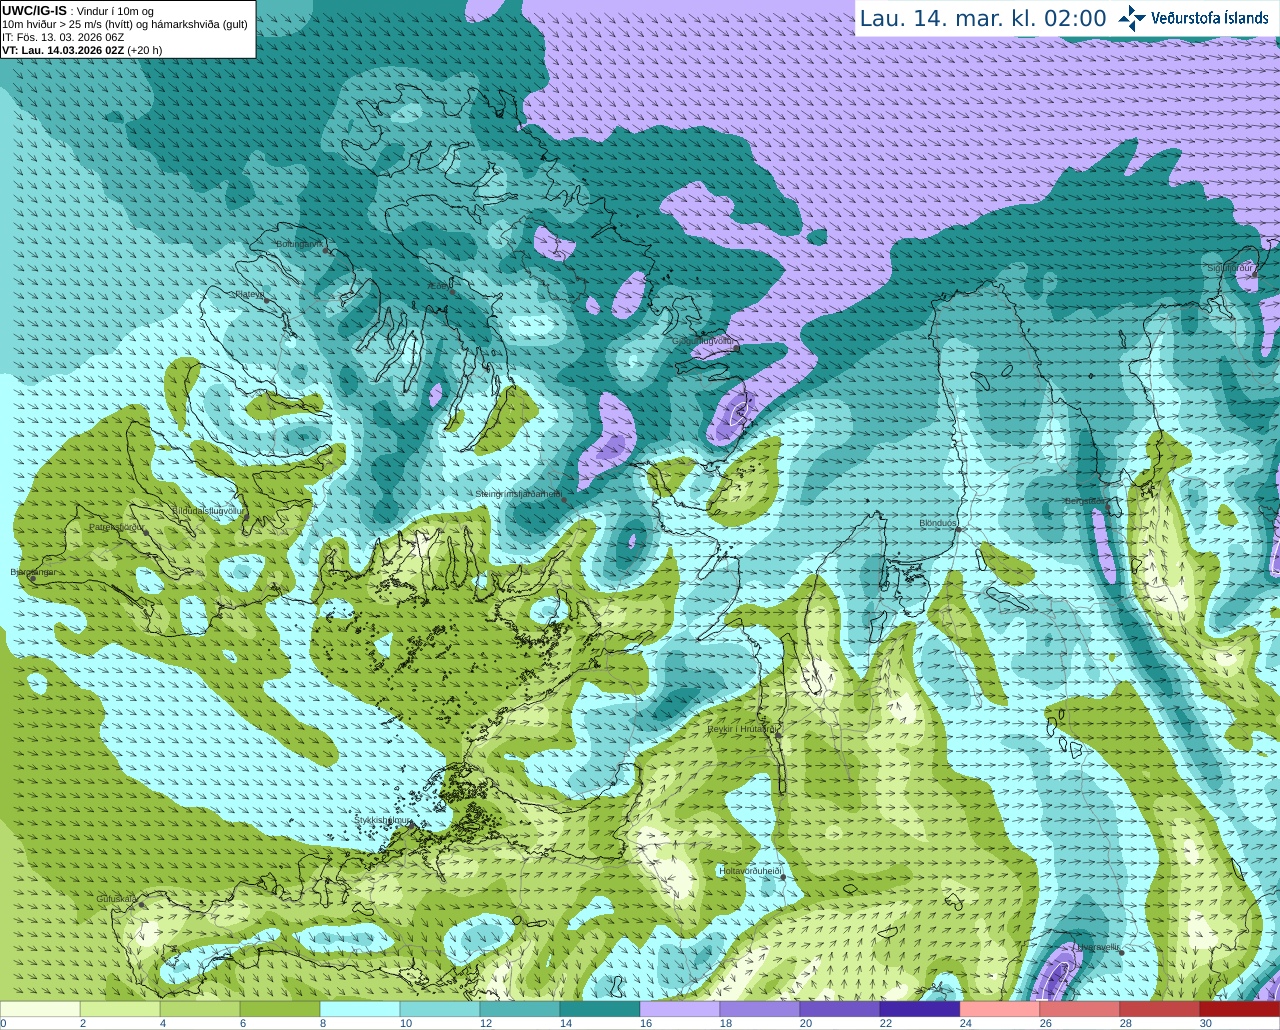The height and width of the screenshot is (1030, 1280).
Task: Pick the 6–8 m/s olive green legend swatch
Action: click(x=280, y=1009)
